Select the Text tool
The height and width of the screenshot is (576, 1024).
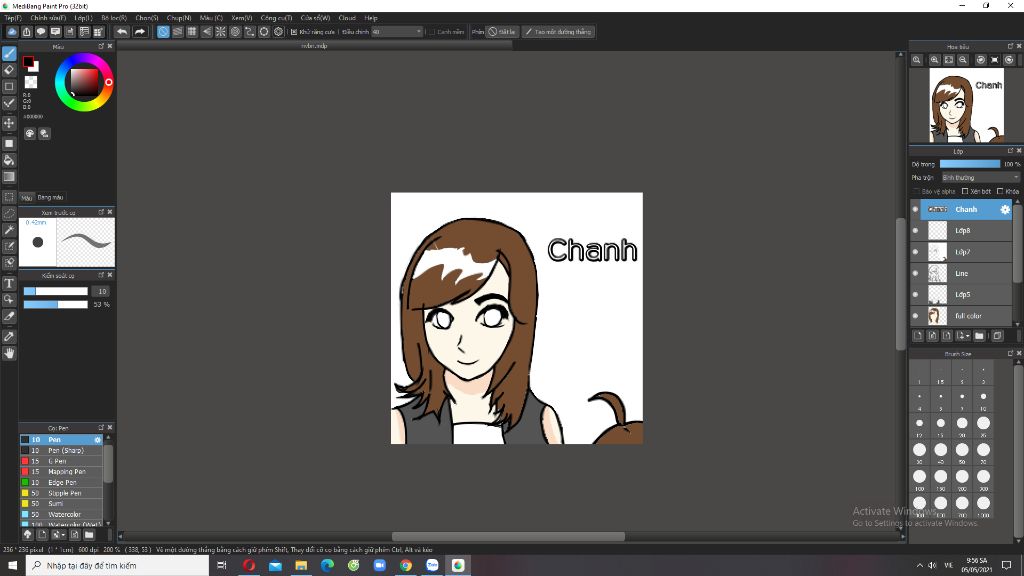[9, 283]
